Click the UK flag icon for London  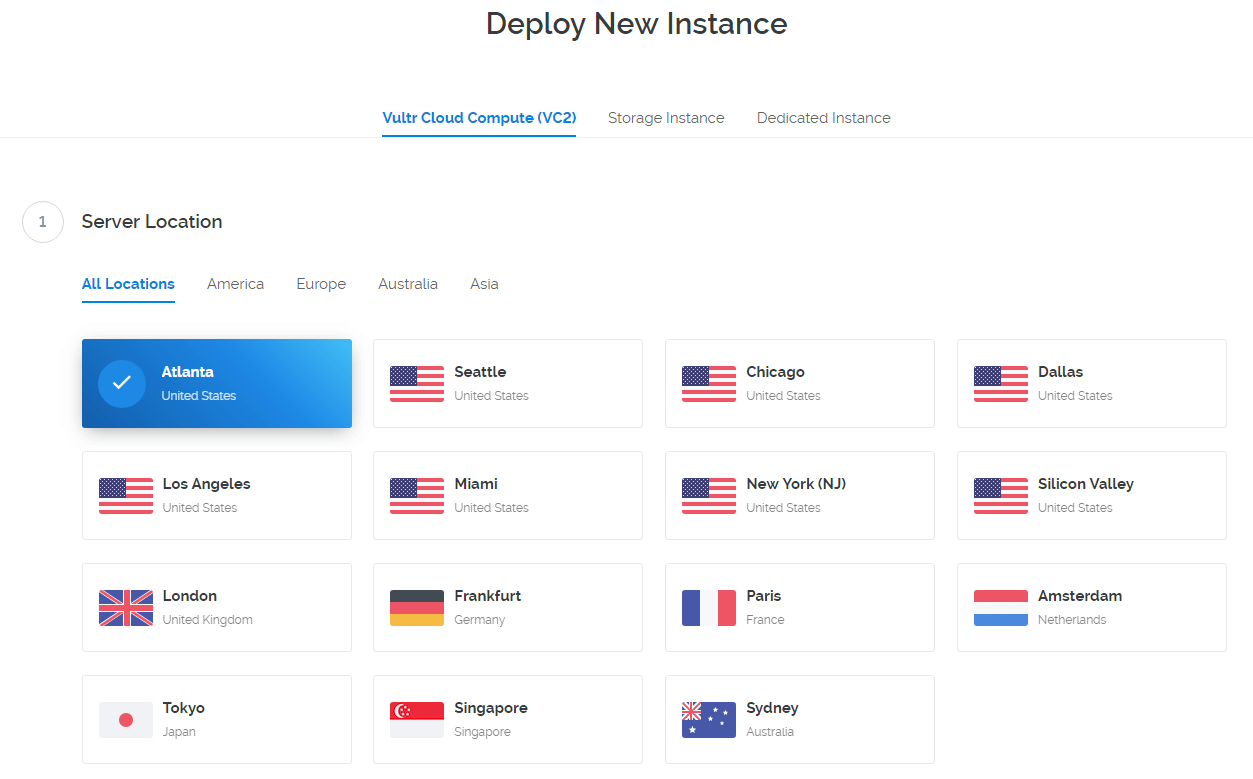[126, 608]
